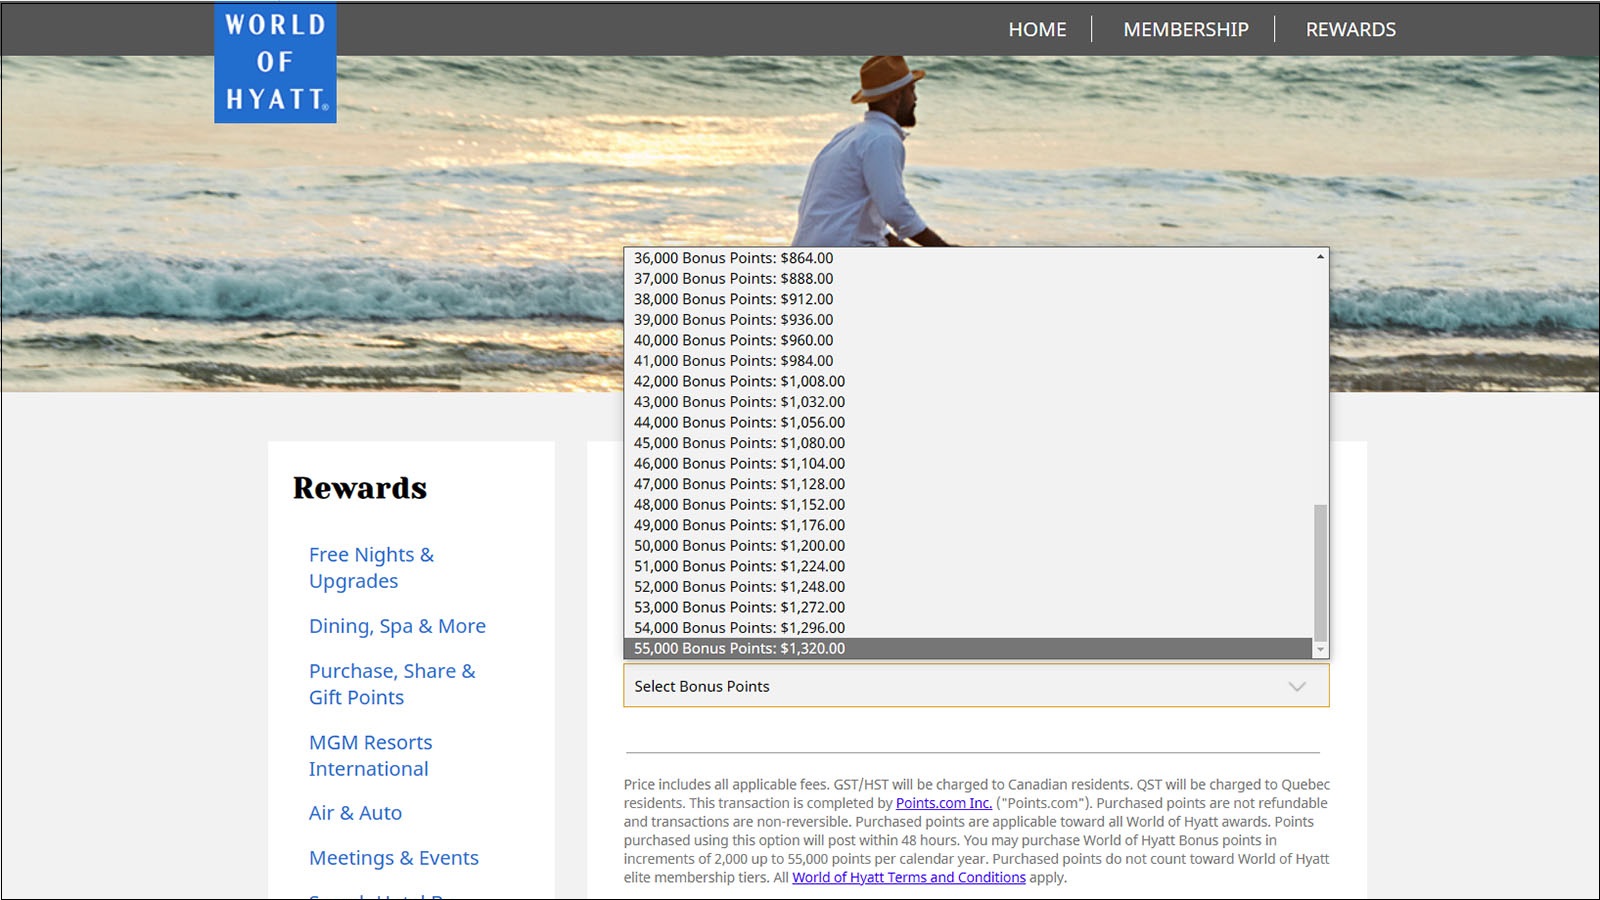1600x900 pixels.
Task: Pick 44,000 Bonus Points: $1,056.00
Action: point(968,422)
